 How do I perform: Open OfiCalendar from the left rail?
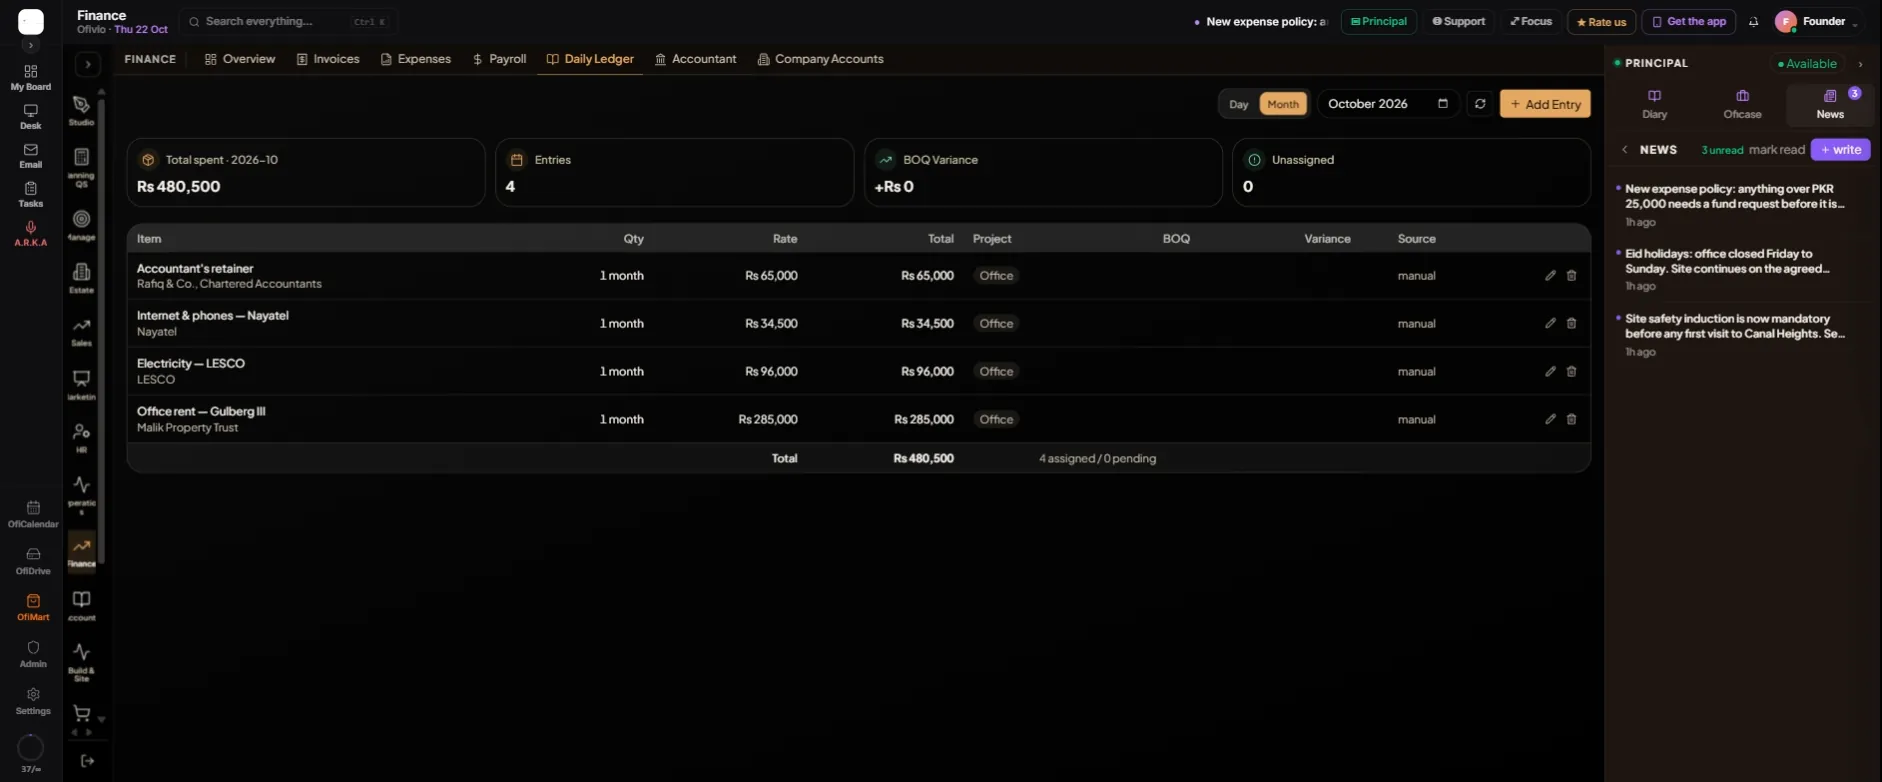pos(33,514)
